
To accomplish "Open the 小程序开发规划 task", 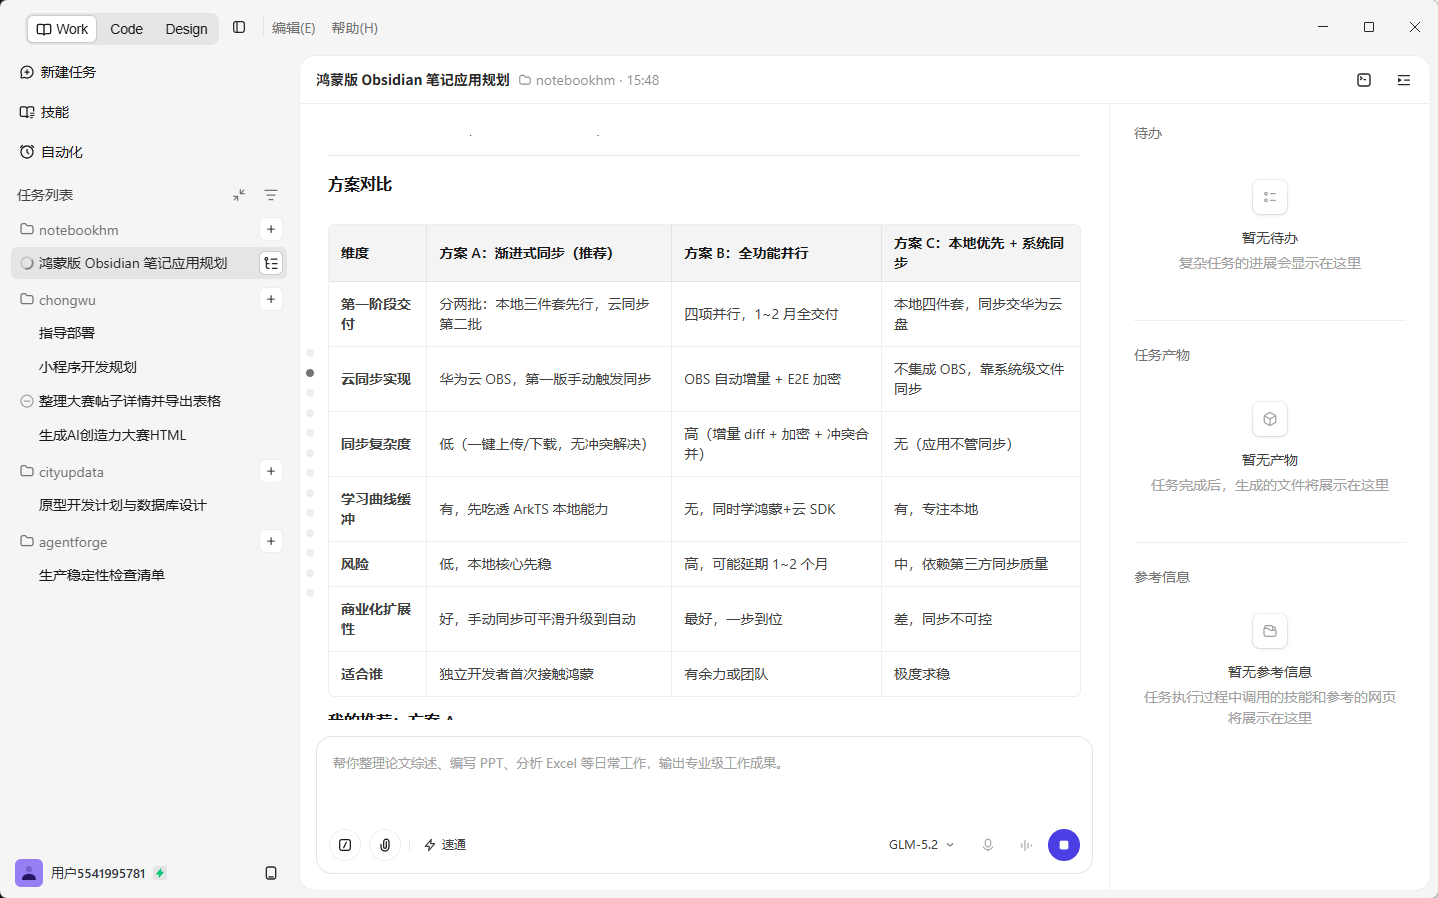I will 88,367.
